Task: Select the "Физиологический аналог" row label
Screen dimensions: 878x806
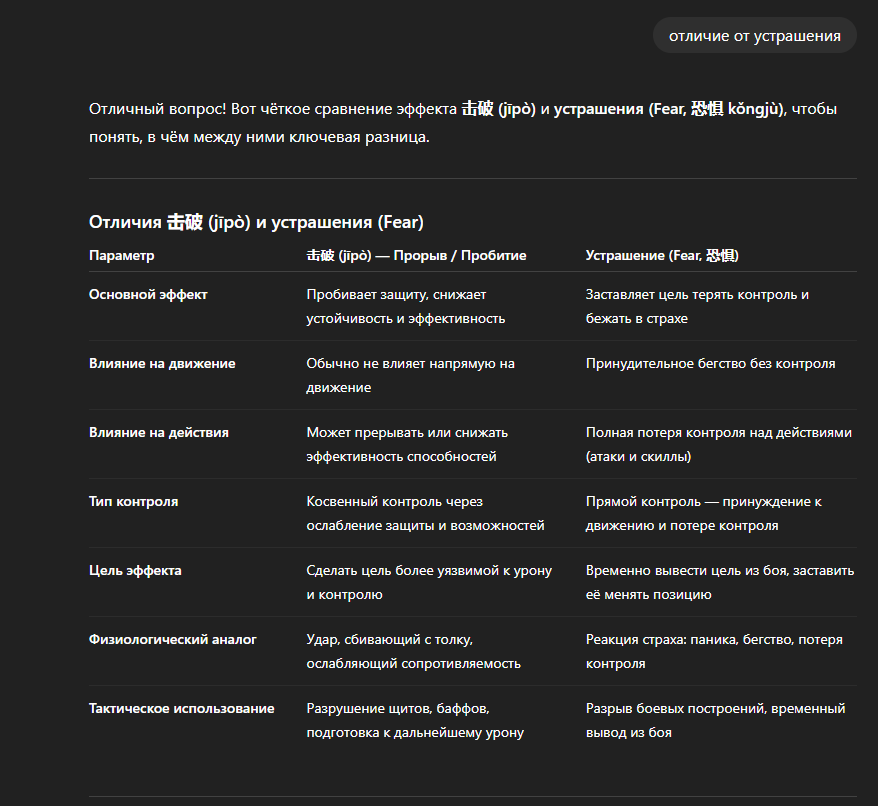Action: click(173, 640)
